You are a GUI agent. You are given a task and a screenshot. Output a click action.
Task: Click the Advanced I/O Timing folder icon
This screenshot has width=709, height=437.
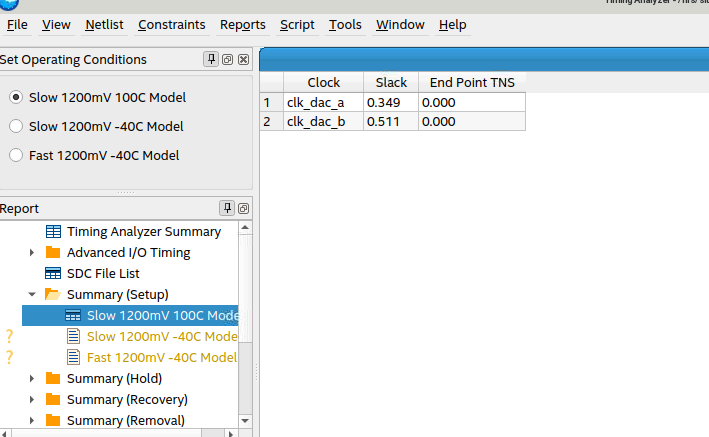pyautogui.click(x=53, y=252)
